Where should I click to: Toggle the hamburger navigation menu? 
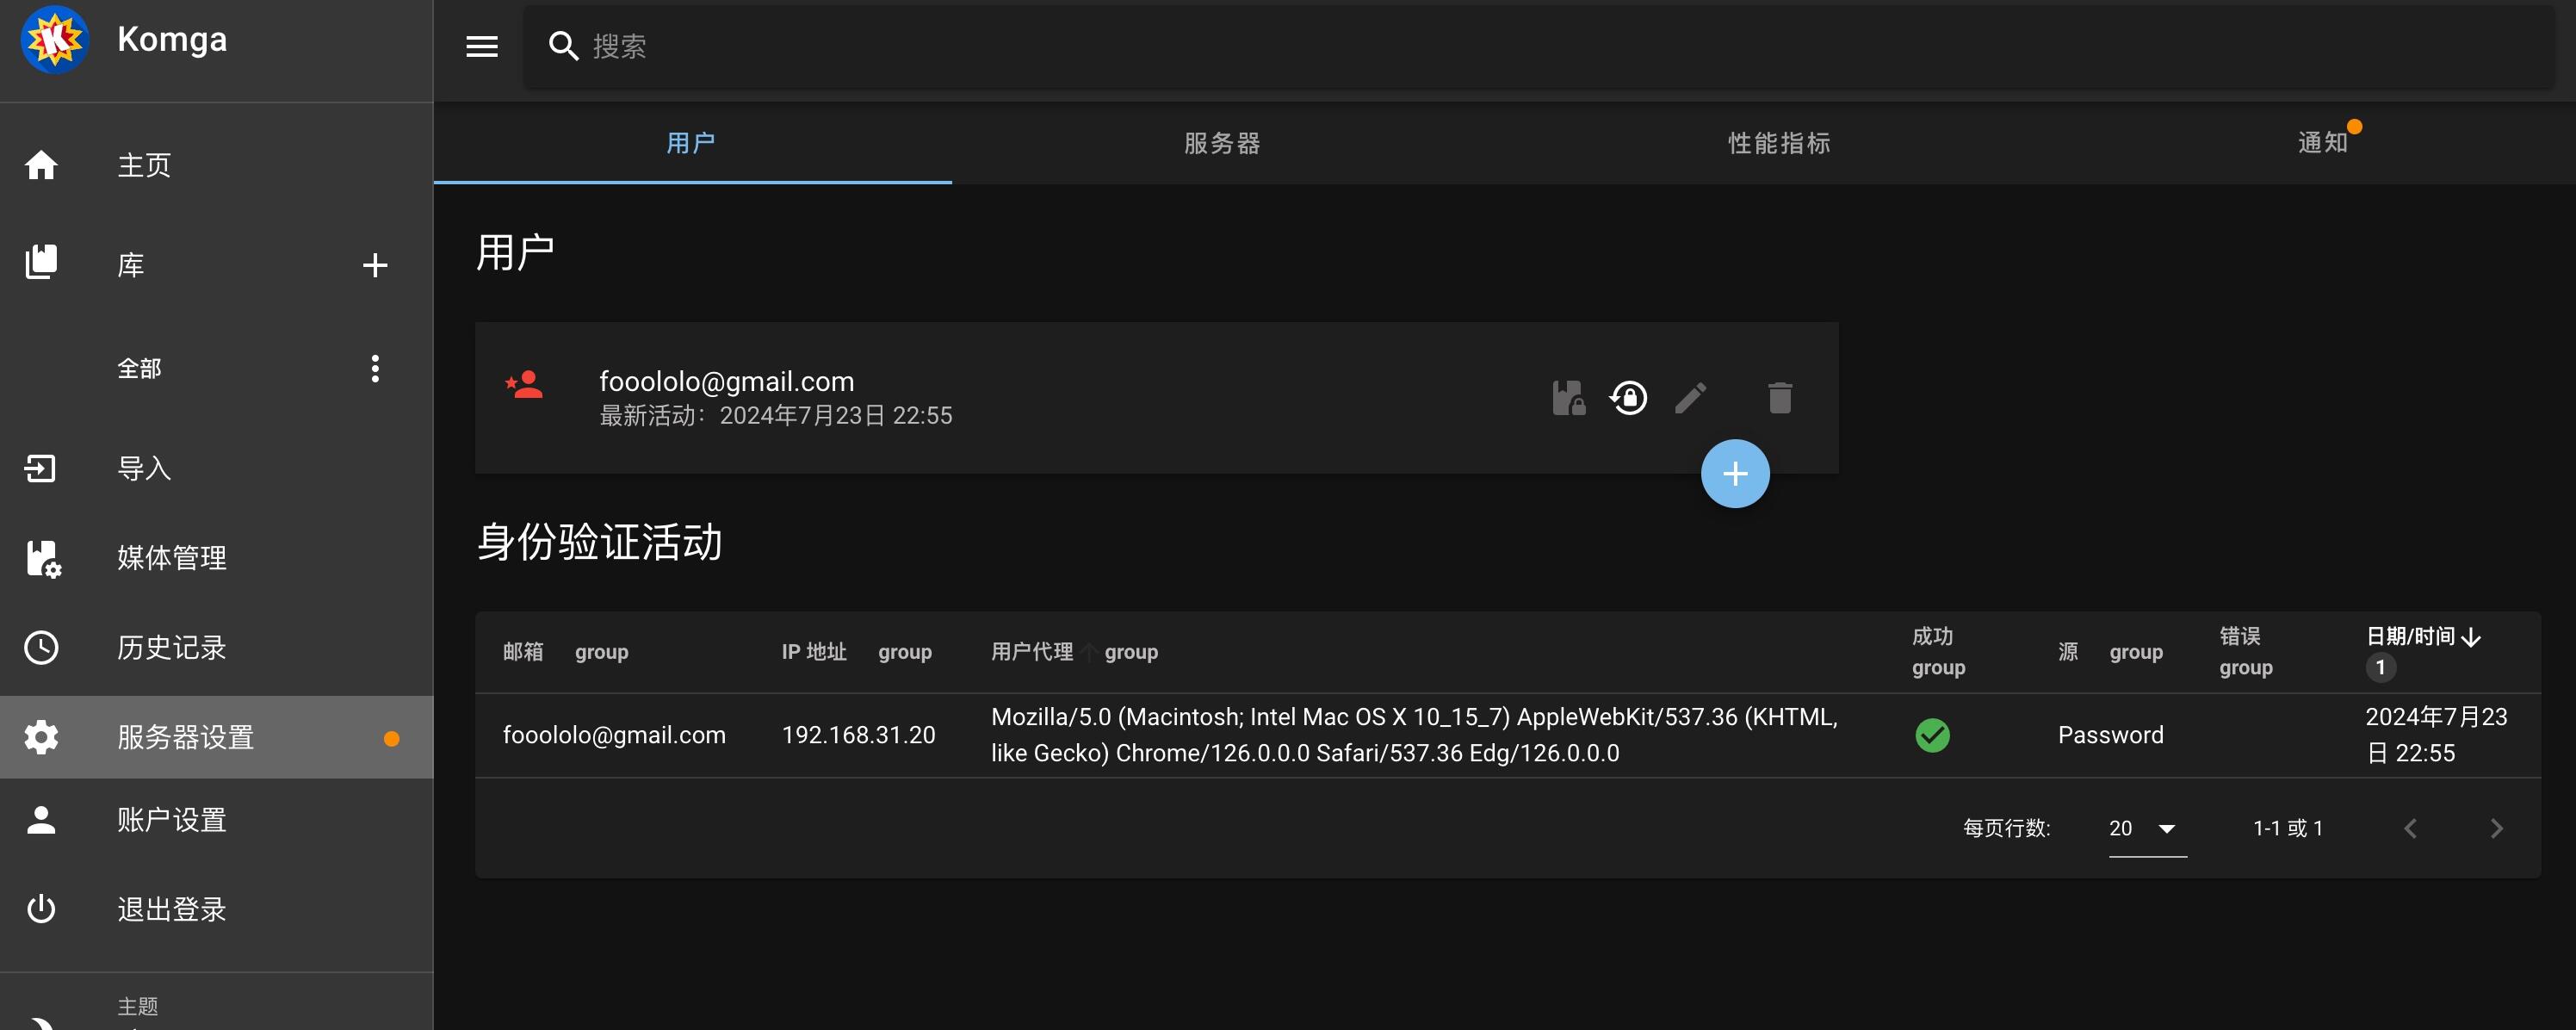(482, 46)
